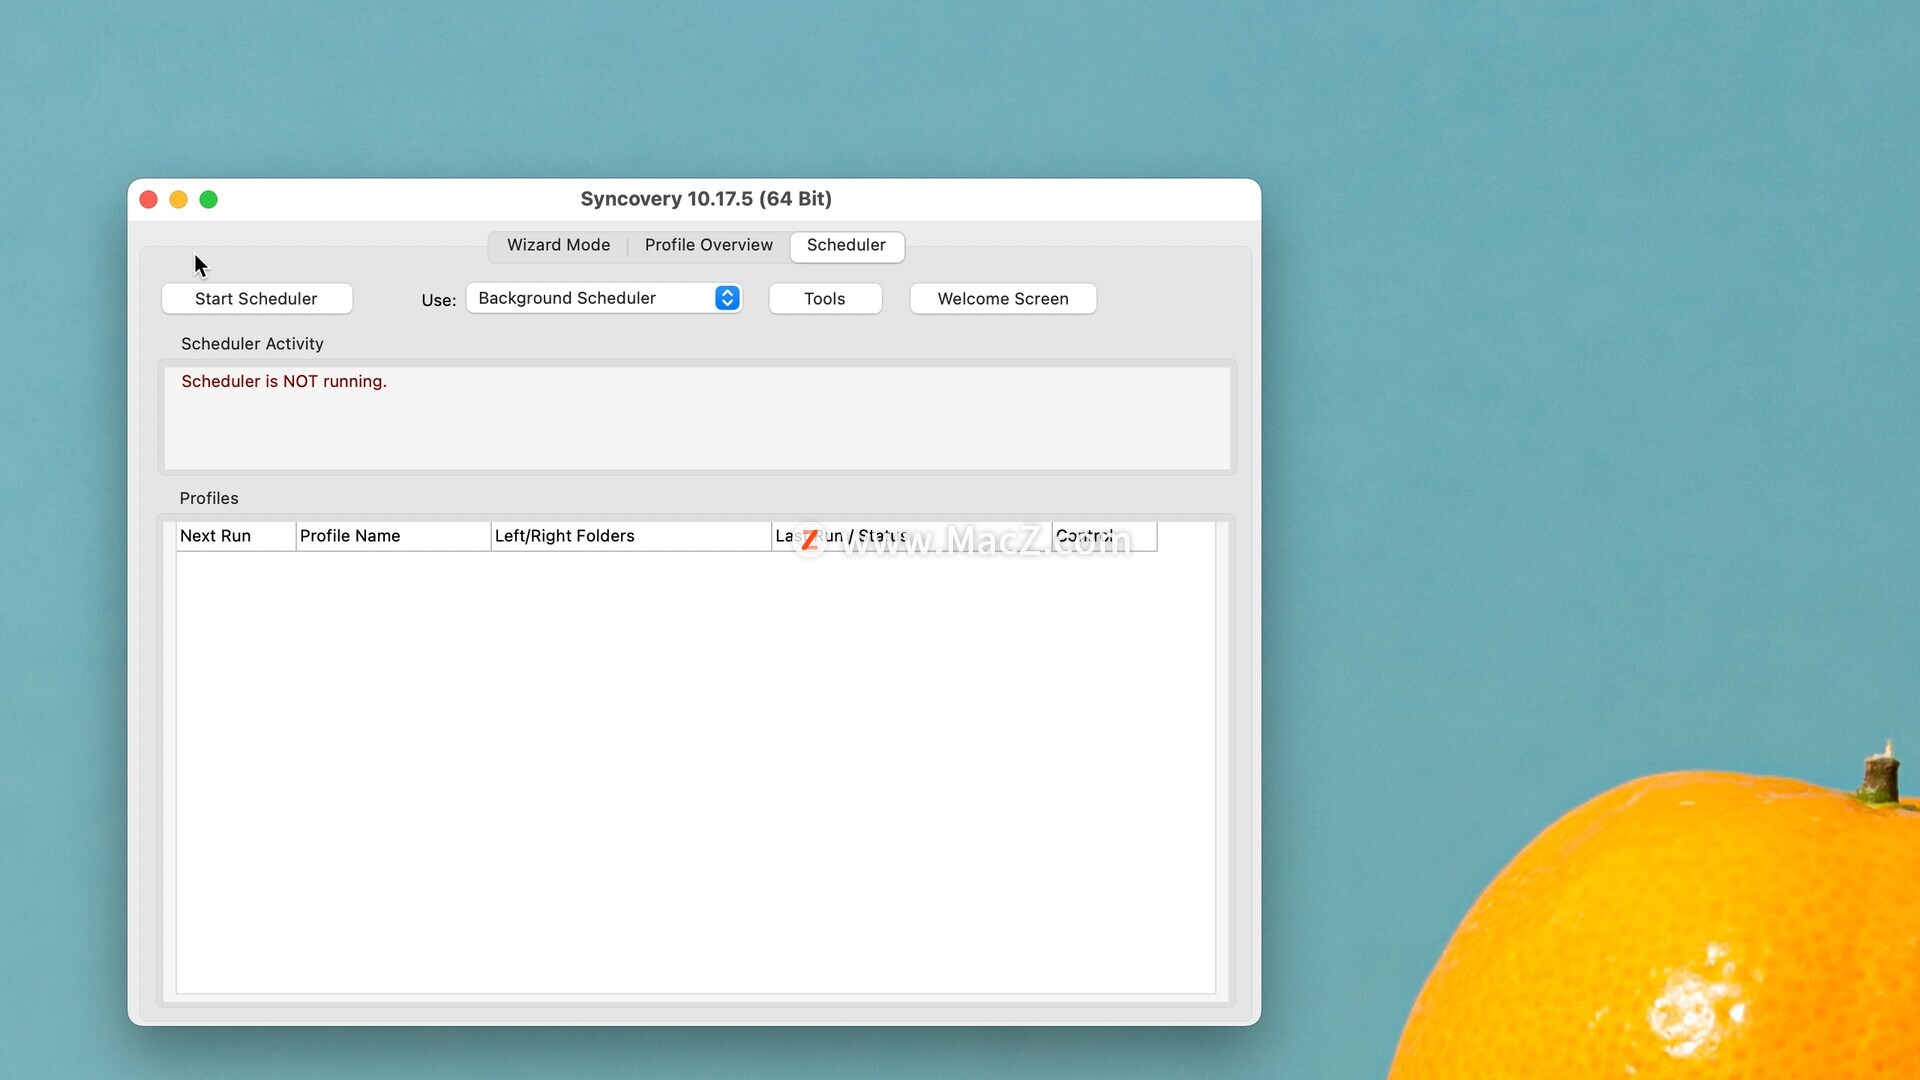Viewport: 1920px width, 1080px height.
Task: Click the Next Run column header
Action: click(236, 536)
